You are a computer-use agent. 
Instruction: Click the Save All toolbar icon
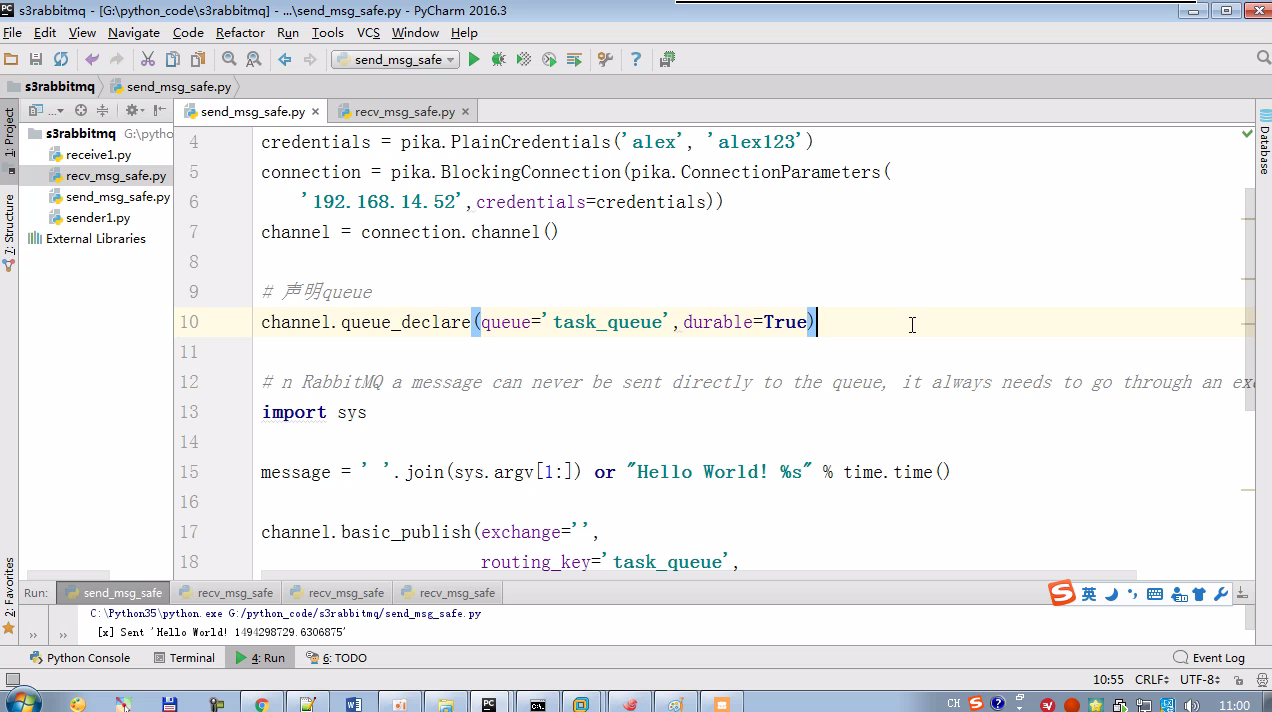tap(36, 60)
